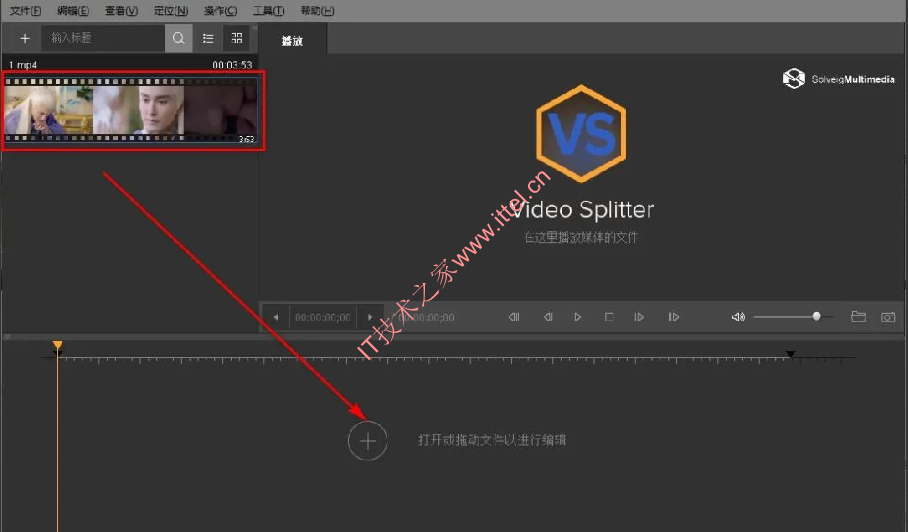Click the volume slider handle
908x532 pixels.
pyautogui.click(x=817, y=316)
